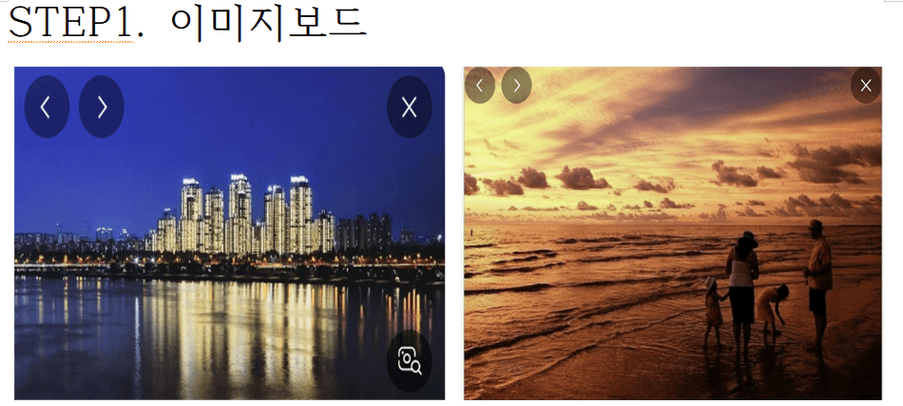Image resolution: width=903 pixels, height=406 pixels.
Task: Place cursor in the word 이미지보드
Action: coord(269,24)
